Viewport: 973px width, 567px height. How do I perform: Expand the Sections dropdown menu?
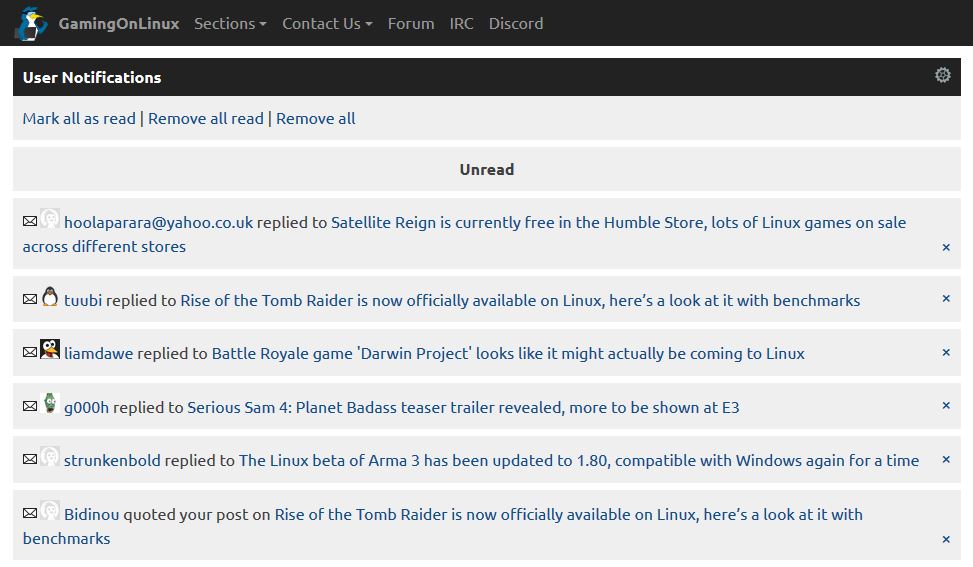[x=230, y=23]
